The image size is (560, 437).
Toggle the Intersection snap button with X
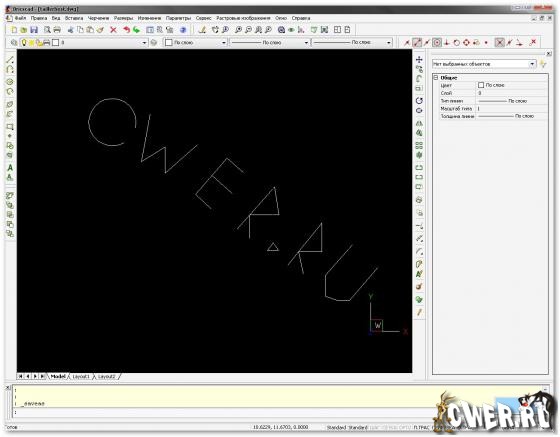(x=500, y=42)
